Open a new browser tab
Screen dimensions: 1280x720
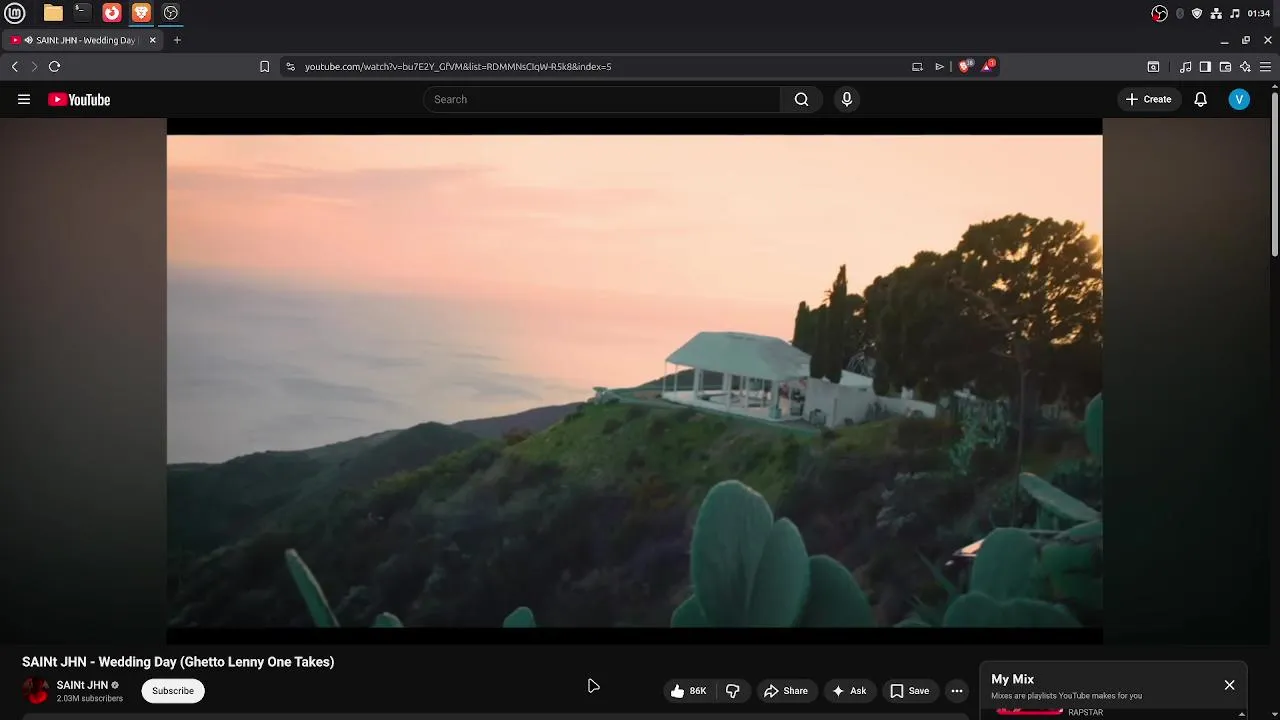177,40
